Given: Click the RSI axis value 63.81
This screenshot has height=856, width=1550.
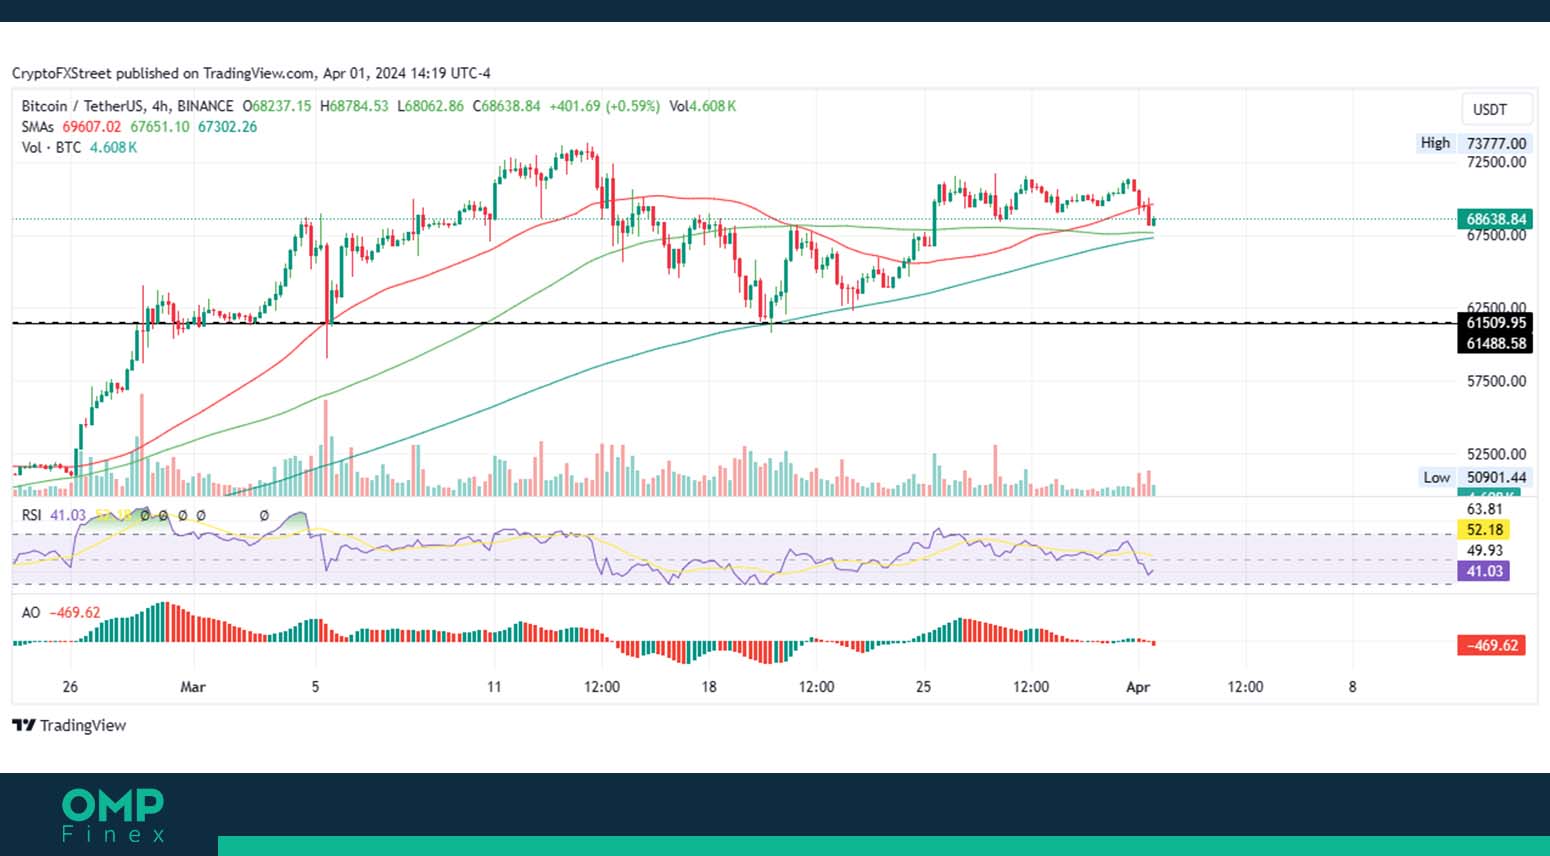Looking at the screenshot, I should click(x=1484, y=509).
